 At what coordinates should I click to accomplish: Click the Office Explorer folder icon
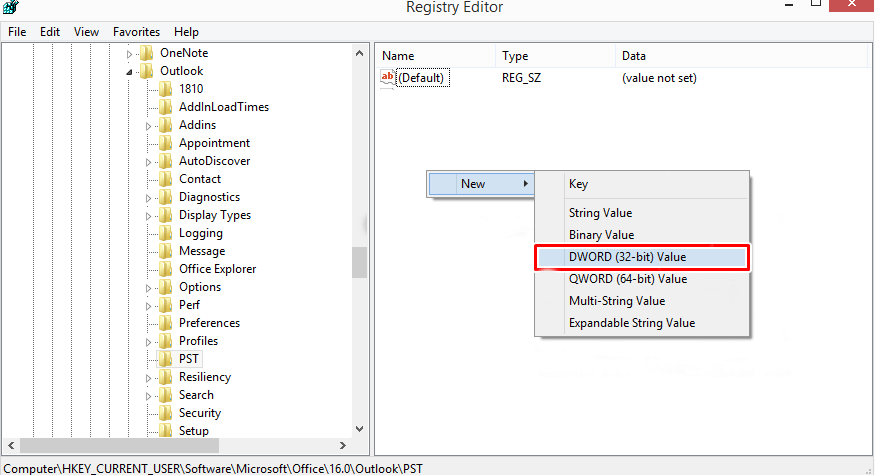pyautogui.click(x=166, y=269)
